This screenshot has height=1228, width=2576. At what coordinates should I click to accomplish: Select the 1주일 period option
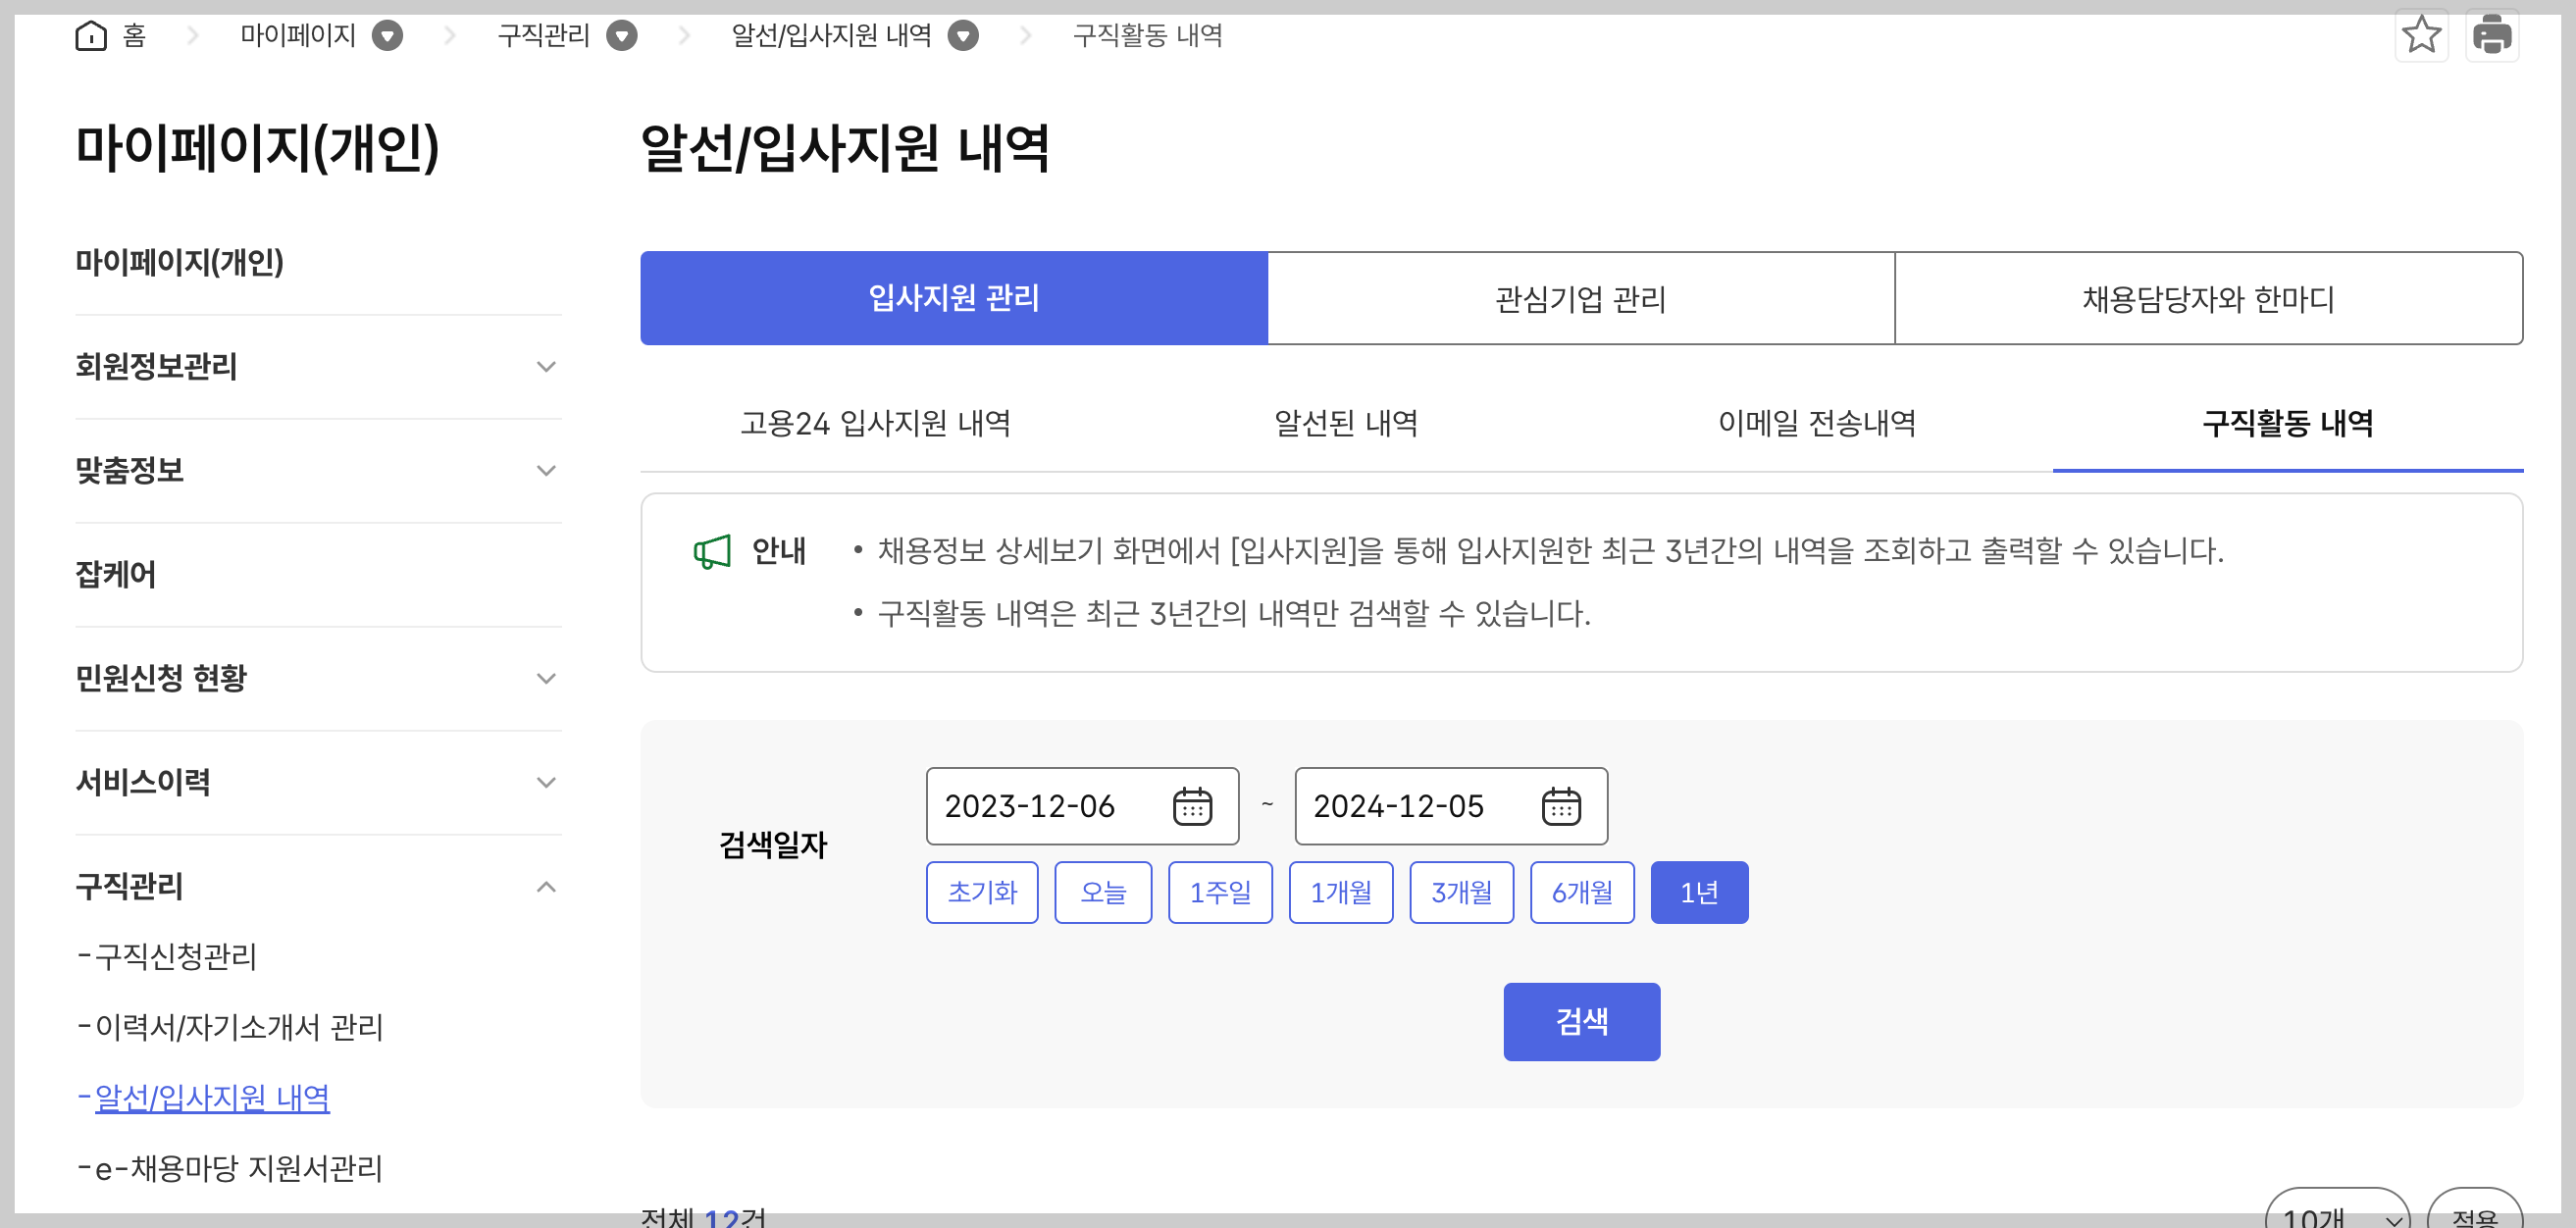pos(1220,892)
